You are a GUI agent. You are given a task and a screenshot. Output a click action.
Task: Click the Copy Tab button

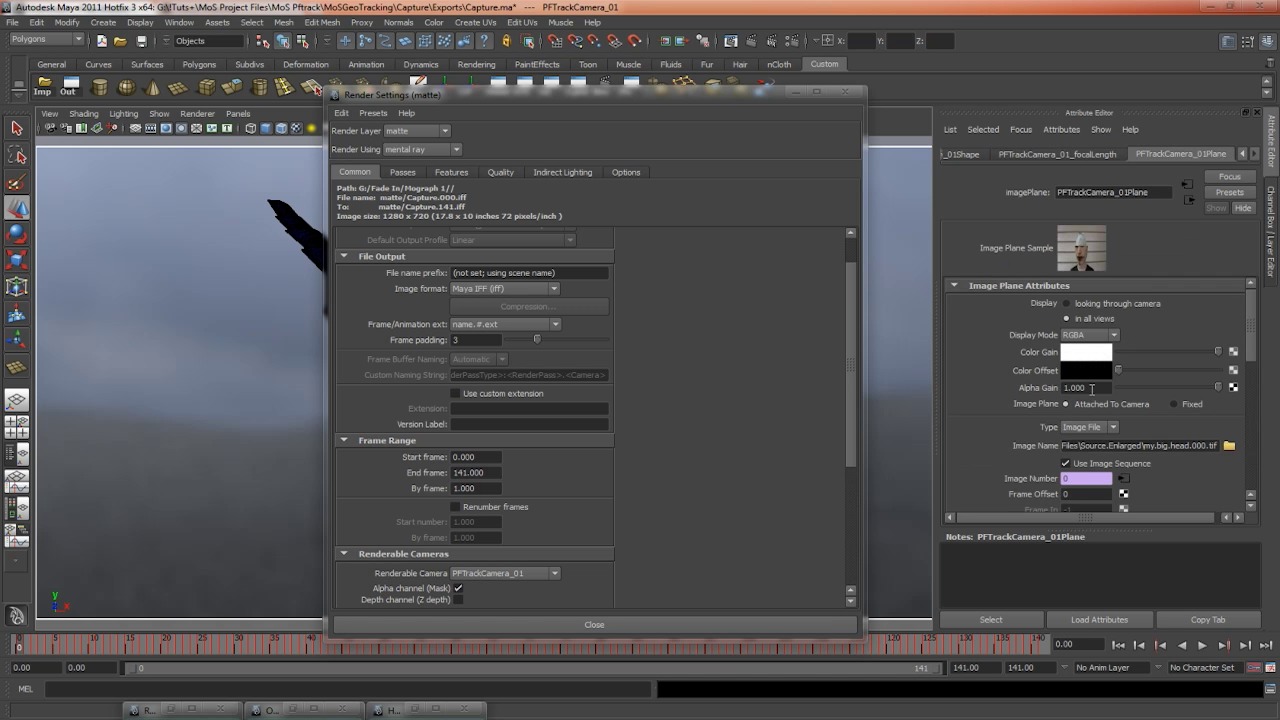[x=1208, y=620]
